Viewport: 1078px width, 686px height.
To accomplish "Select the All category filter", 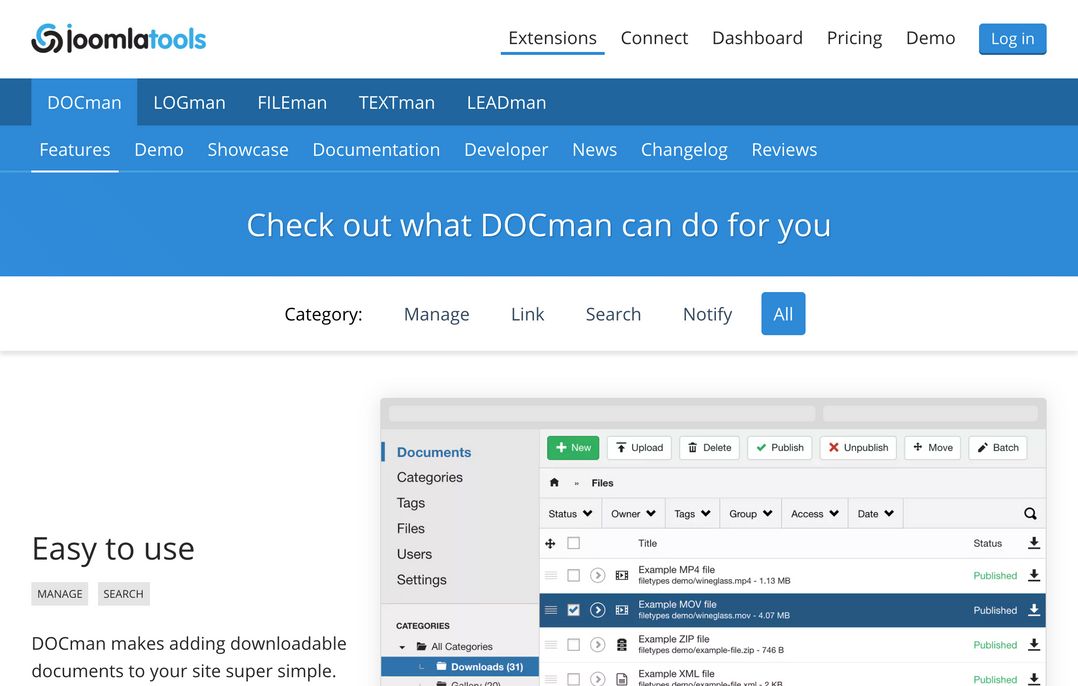I will [x=783, y=314].
